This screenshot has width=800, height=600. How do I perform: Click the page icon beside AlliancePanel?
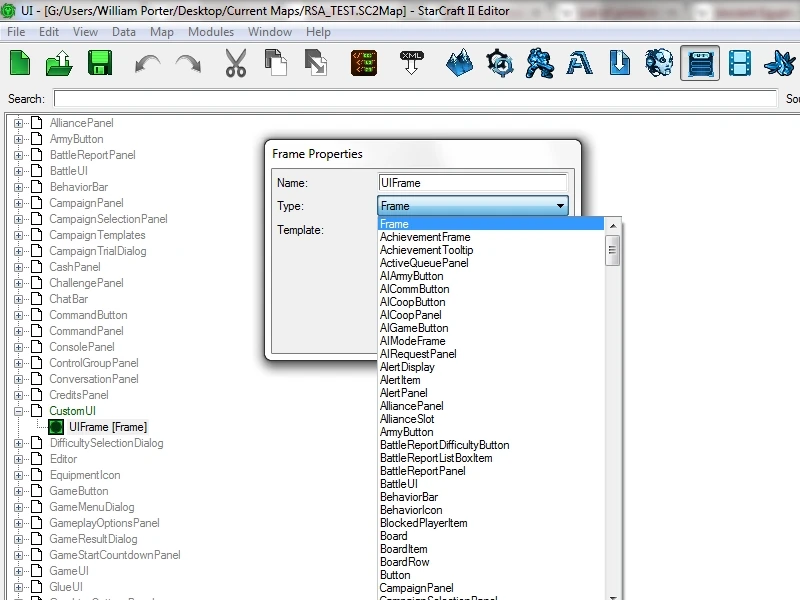tap(36, 123)
